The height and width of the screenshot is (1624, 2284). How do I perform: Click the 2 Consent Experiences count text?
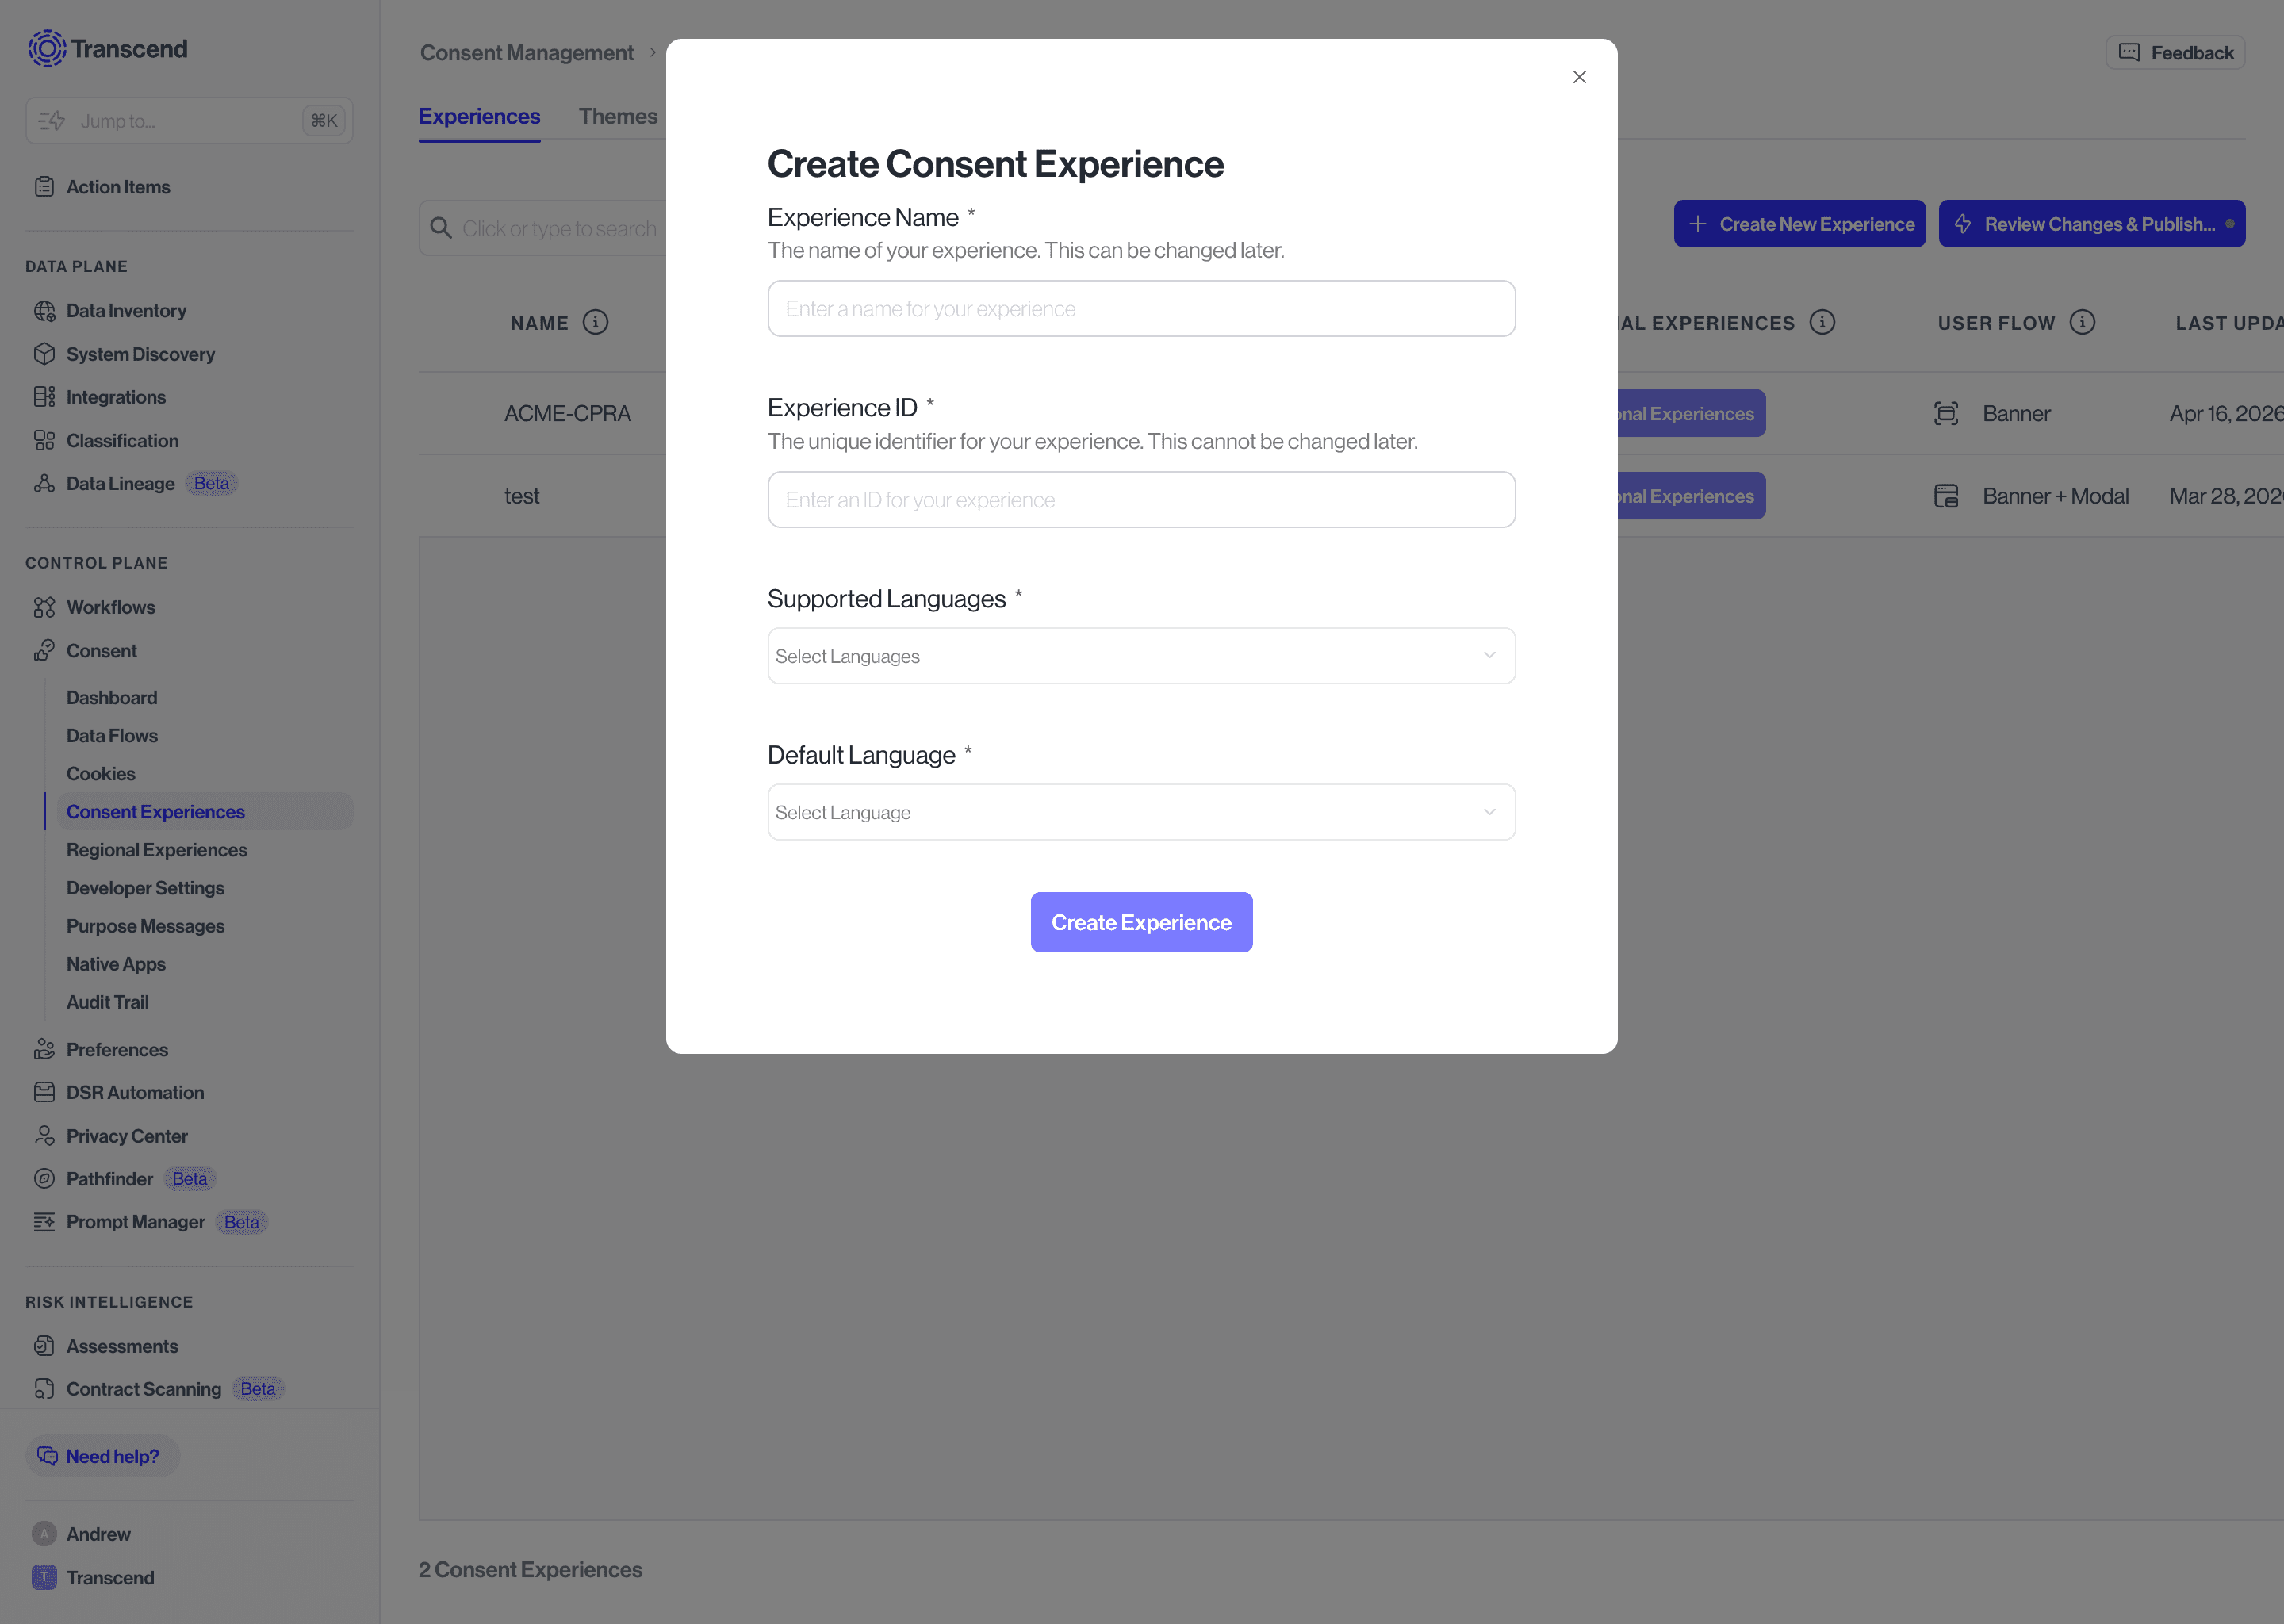(x=530, y=1569)
